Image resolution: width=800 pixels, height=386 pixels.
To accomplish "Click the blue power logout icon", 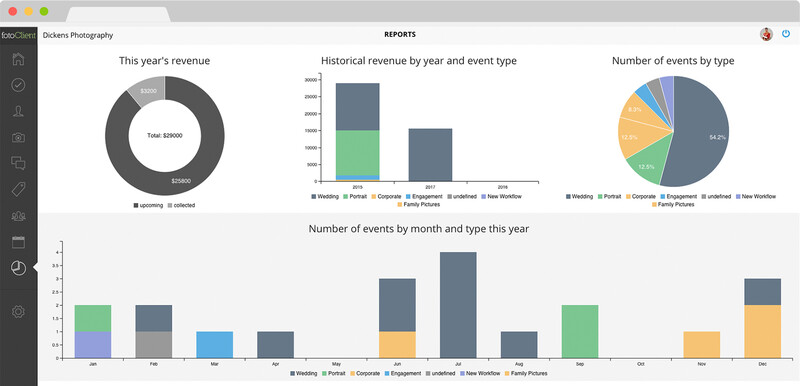I will [x=786, y=34].
